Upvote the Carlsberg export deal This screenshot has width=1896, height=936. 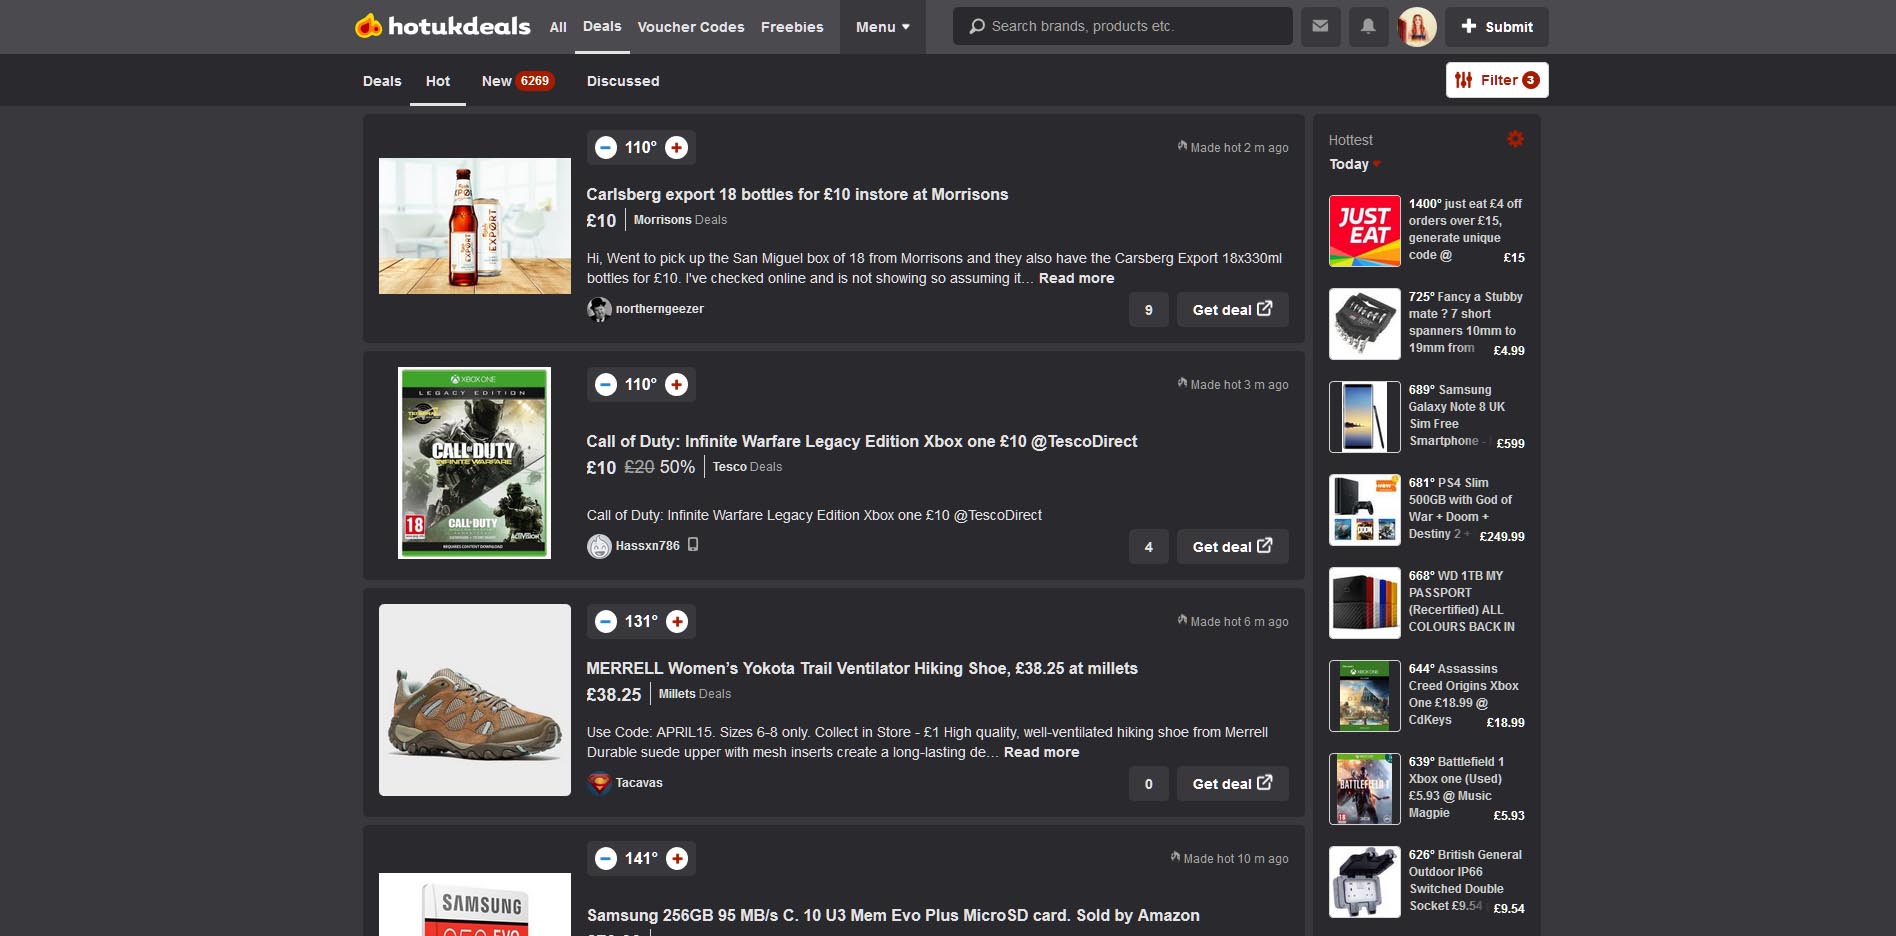click(676, 147)
